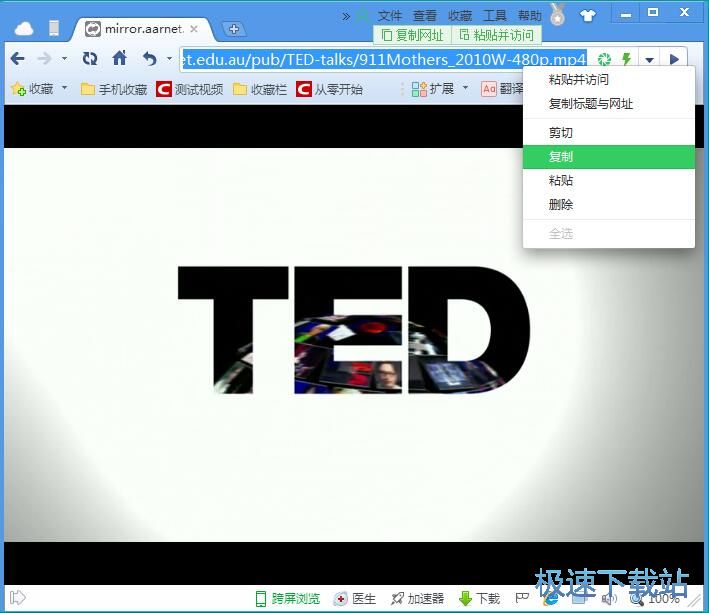Click 加速器 accelerator in the status bar
This screenshot has width=709, height=613.
point(417,599)
